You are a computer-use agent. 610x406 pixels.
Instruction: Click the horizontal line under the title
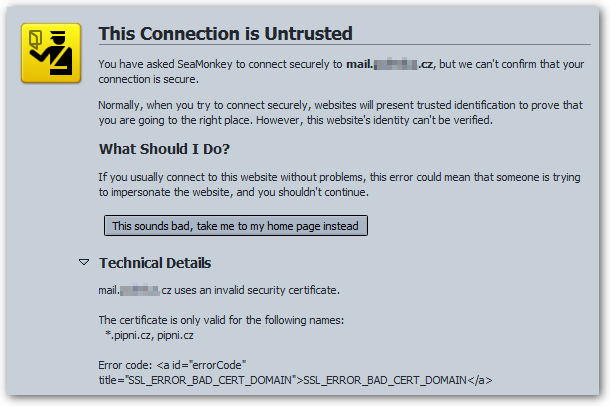click(345, 45)
